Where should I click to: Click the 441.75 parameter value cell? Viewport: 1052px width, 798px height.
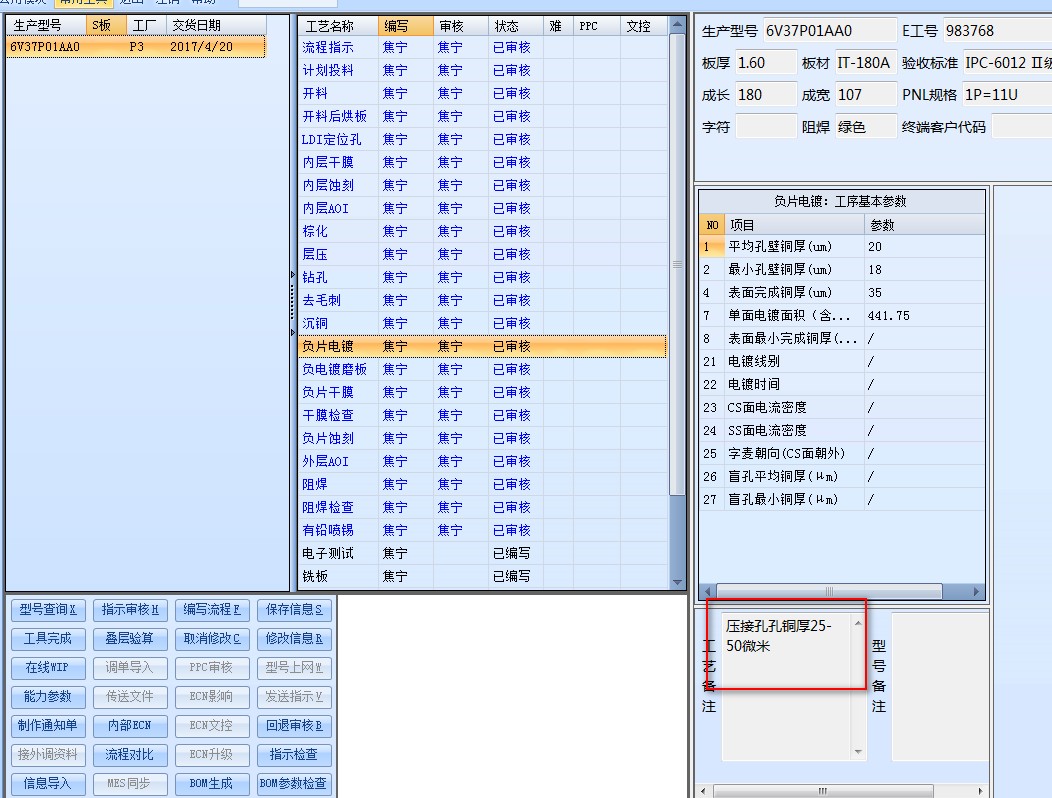(x=925, y=315)
